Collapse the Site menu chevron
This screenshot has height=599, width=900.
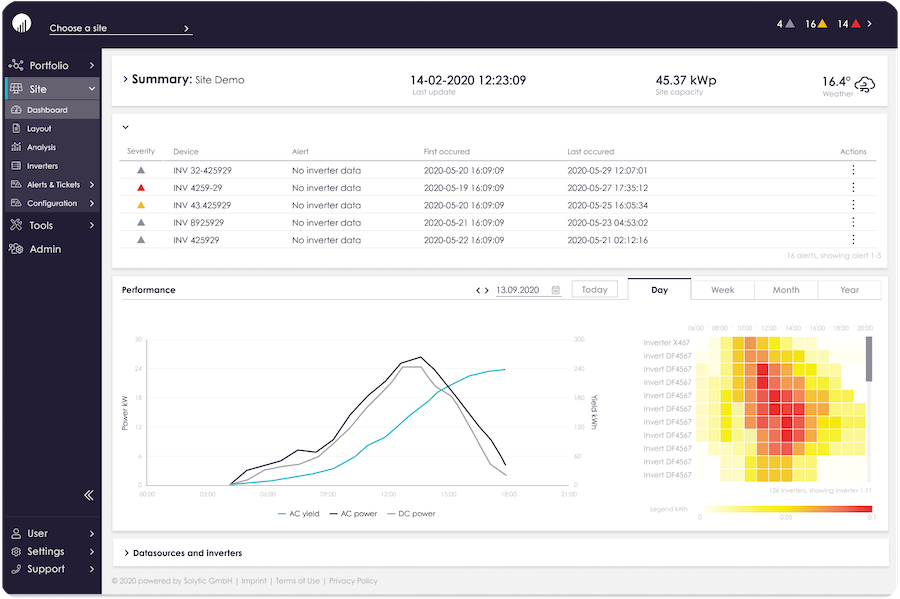(92, 89)
